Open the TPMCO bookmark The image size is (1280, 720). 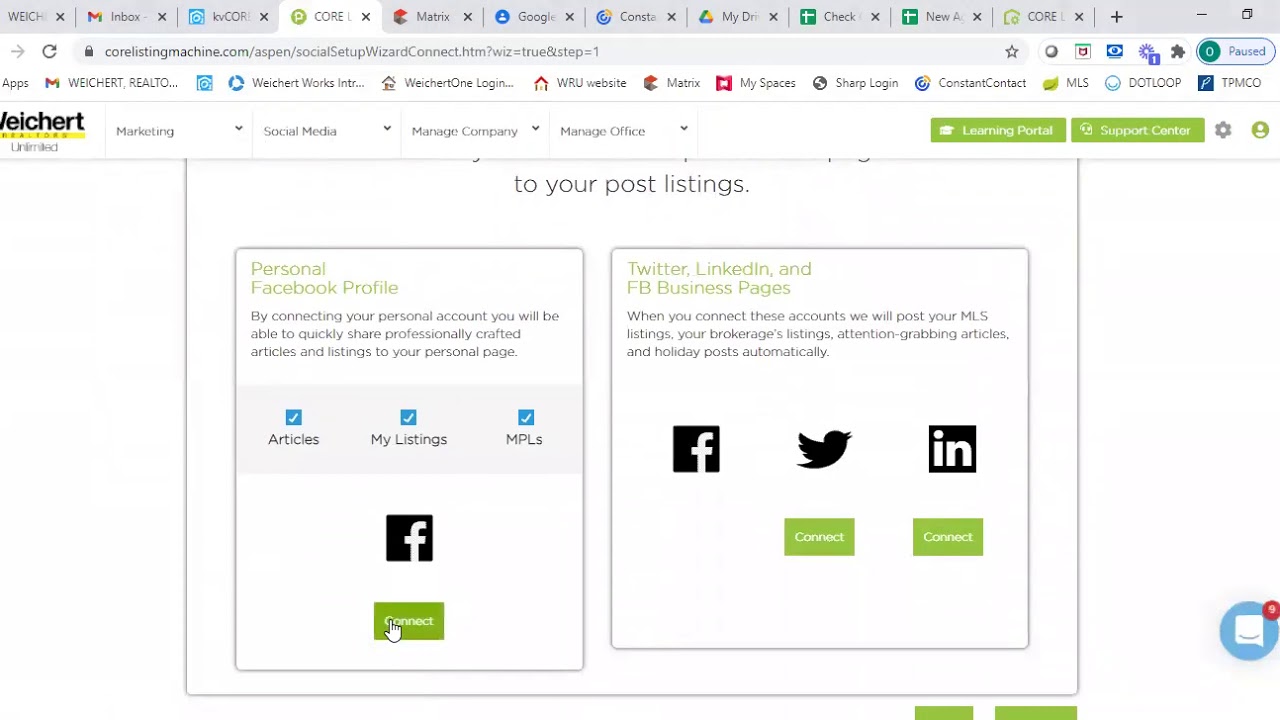[1230, 83]
